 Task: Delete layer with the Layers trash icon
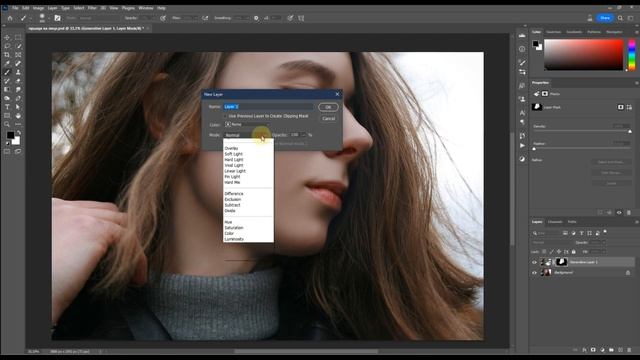pos(629,350)
